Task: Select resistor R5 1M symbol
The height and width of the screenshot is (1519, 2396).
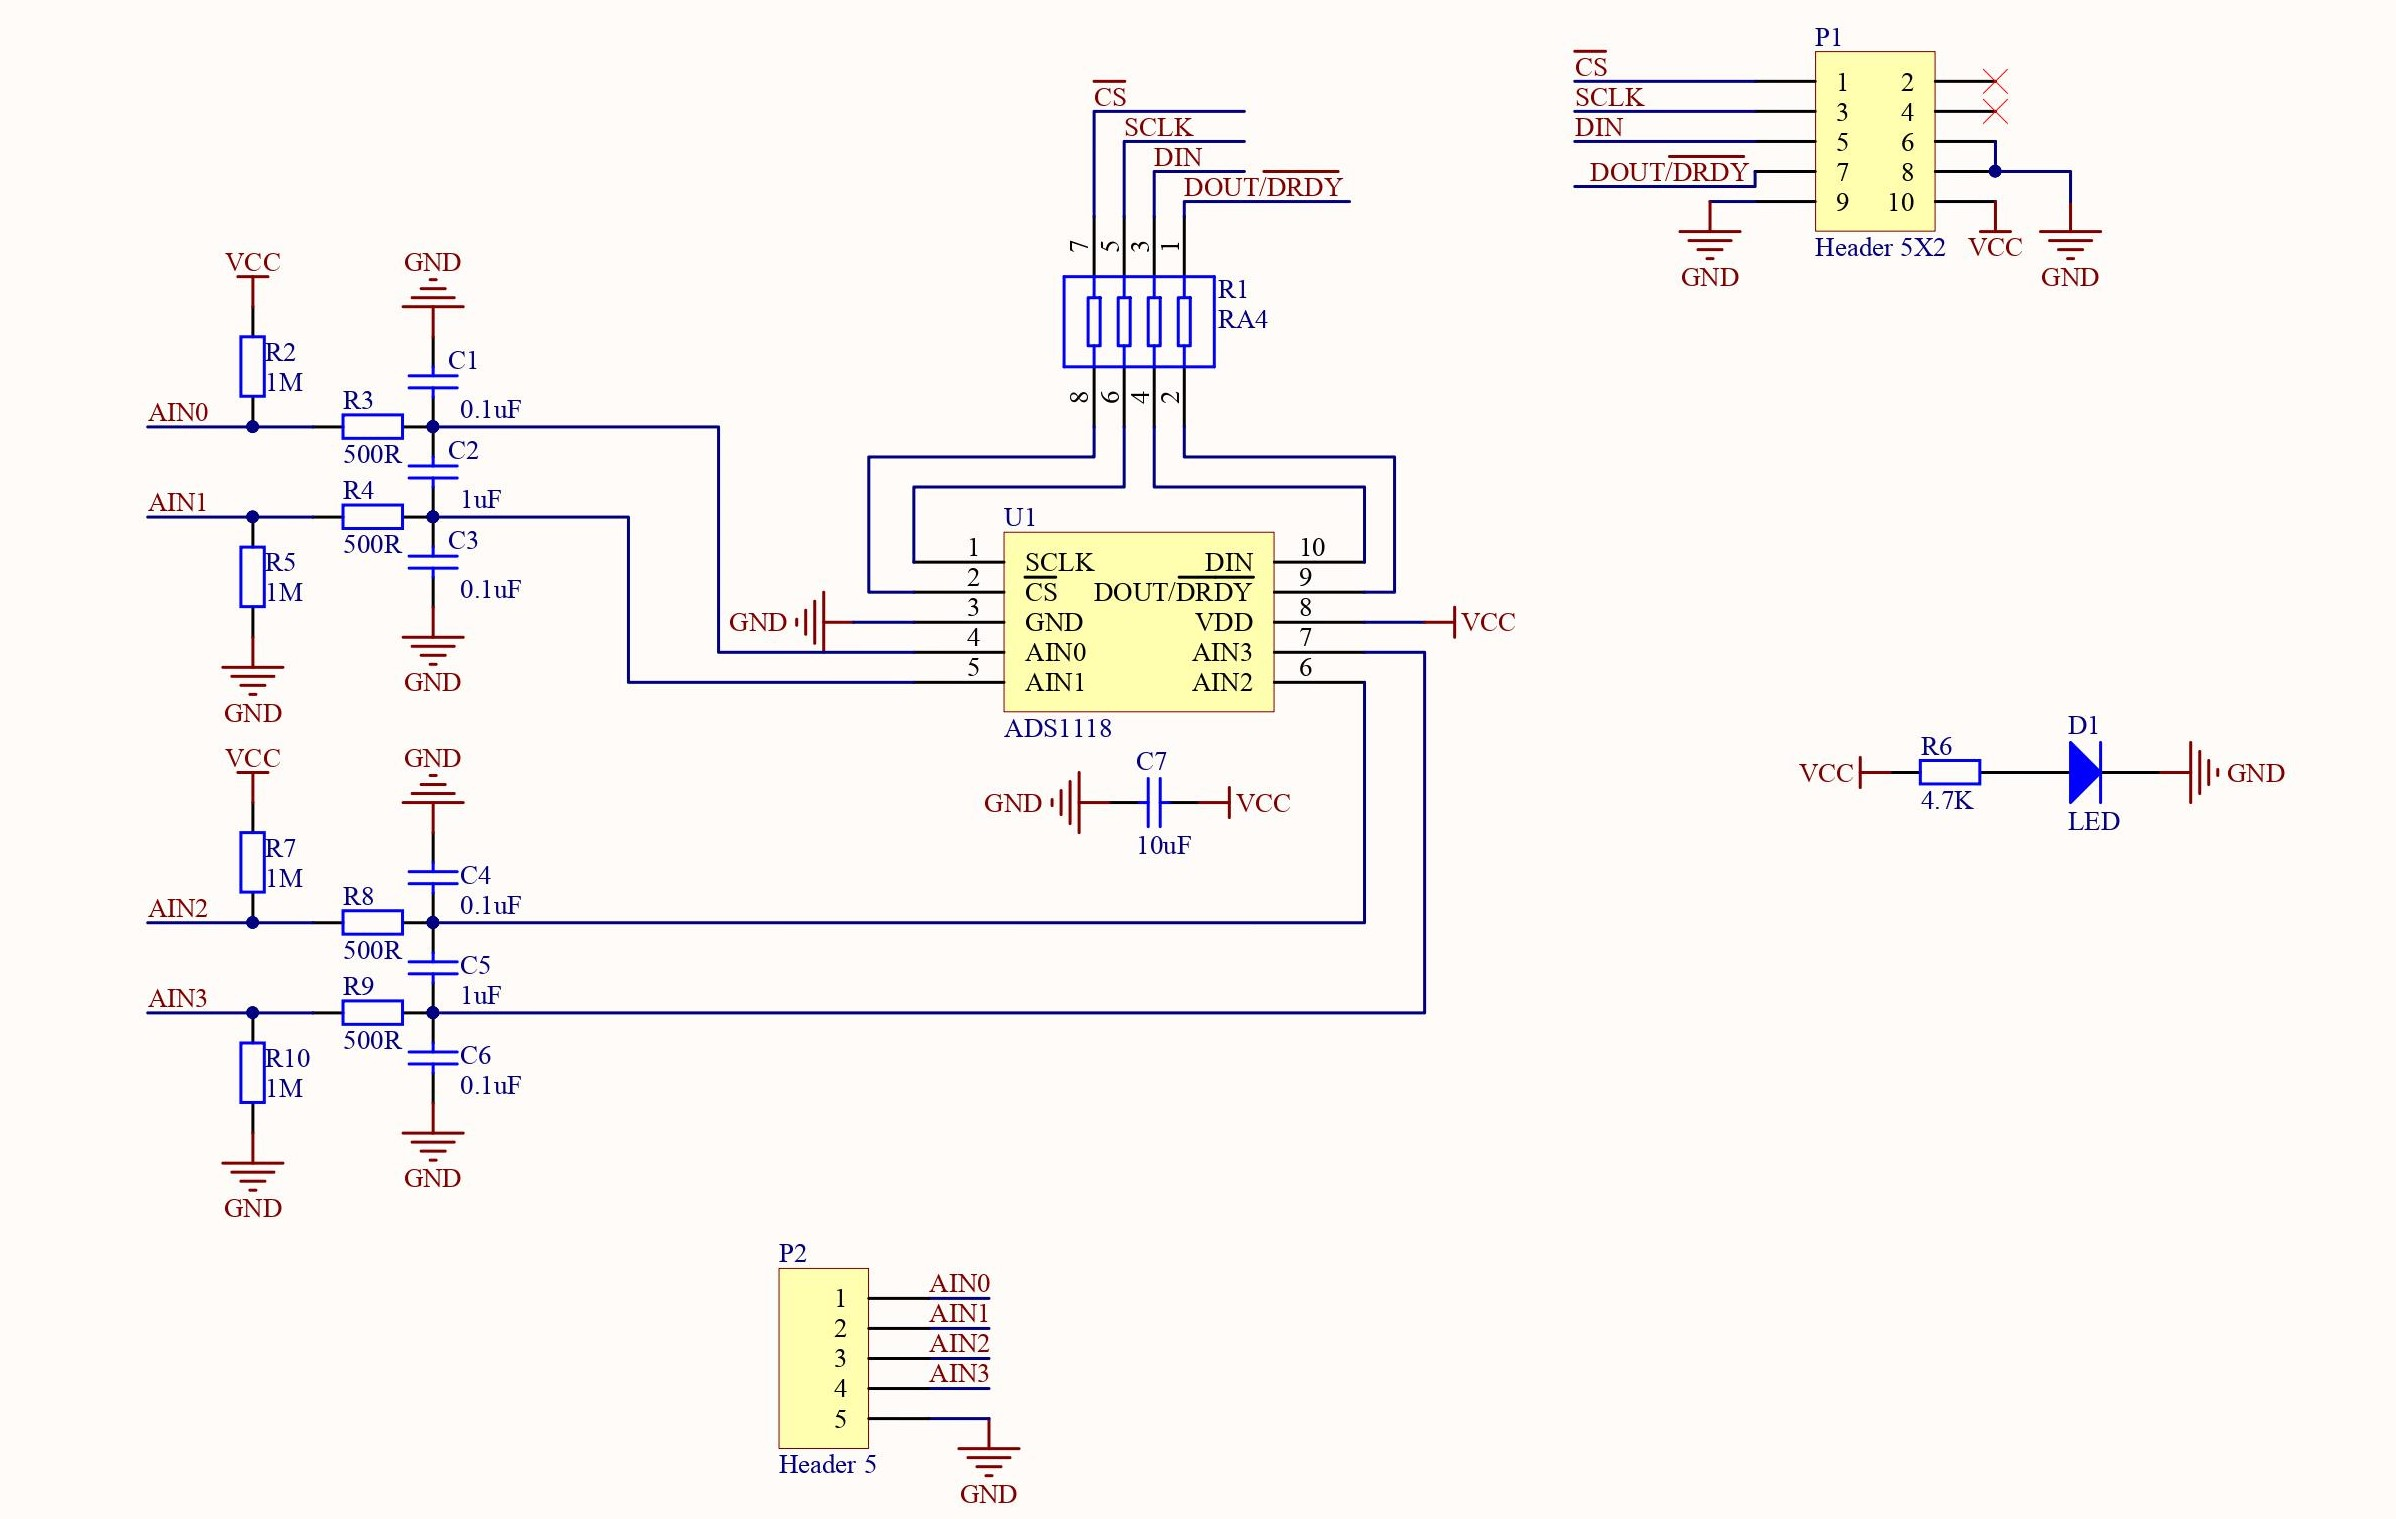Action: [252, 576]
